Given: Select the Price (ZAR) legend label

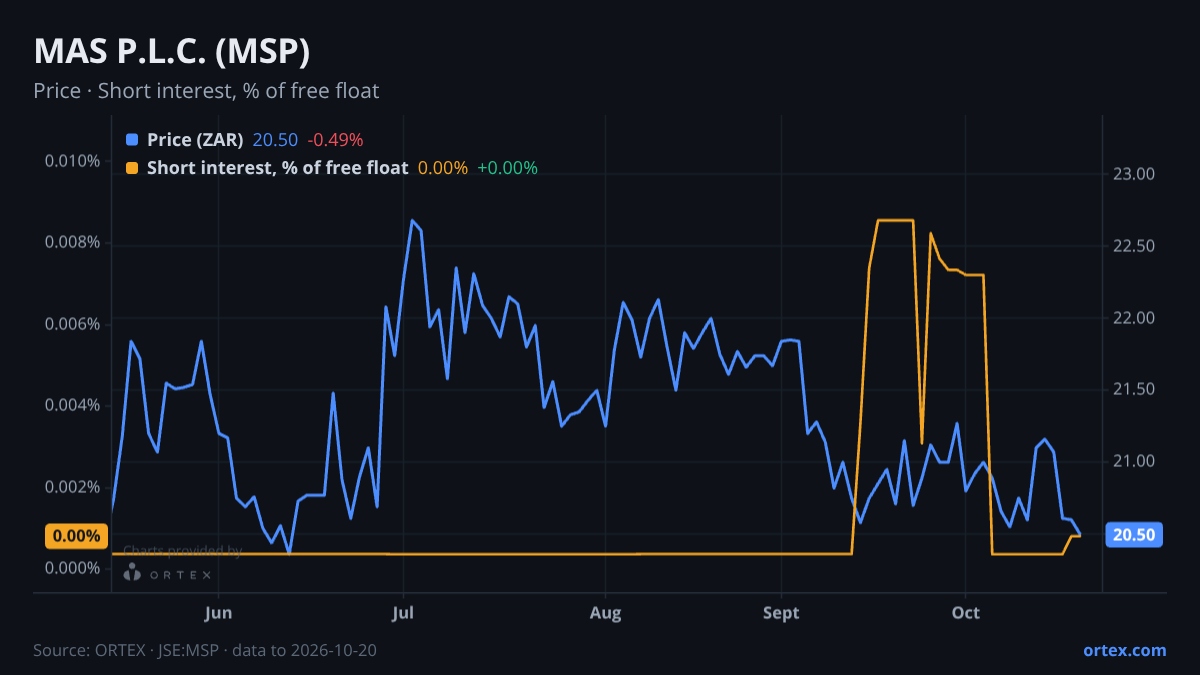Looking at the screenshot, I should pos(195,140).
